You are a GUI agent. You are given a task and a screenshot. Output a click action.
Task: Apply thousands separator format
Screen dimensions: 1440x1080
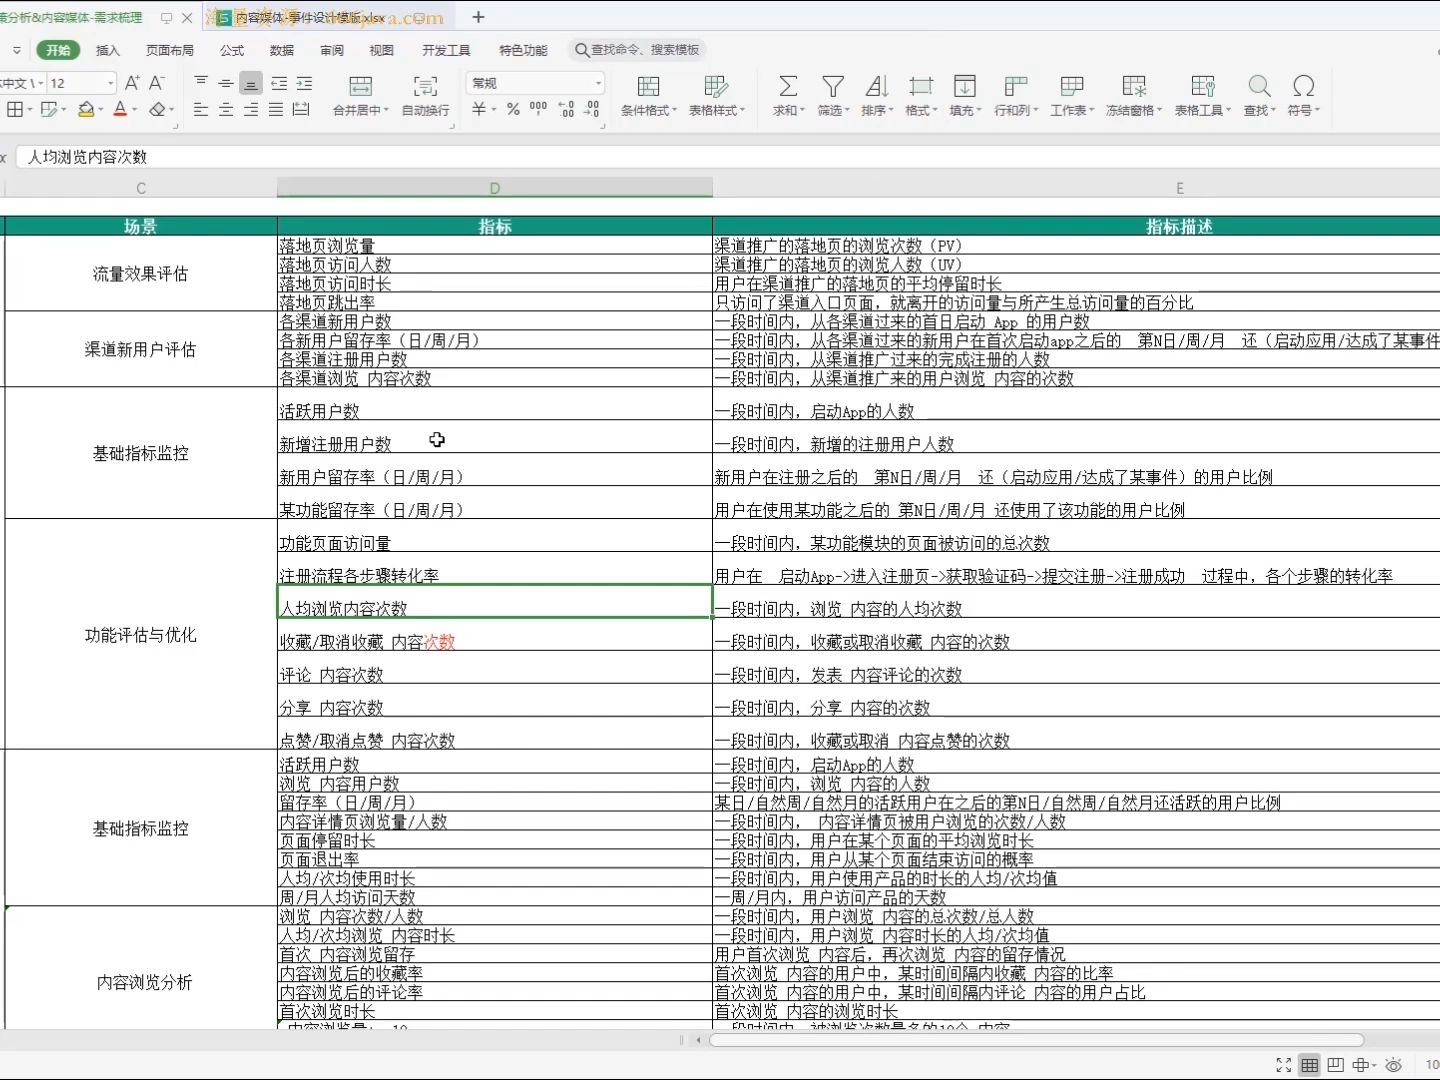(539, 109)
